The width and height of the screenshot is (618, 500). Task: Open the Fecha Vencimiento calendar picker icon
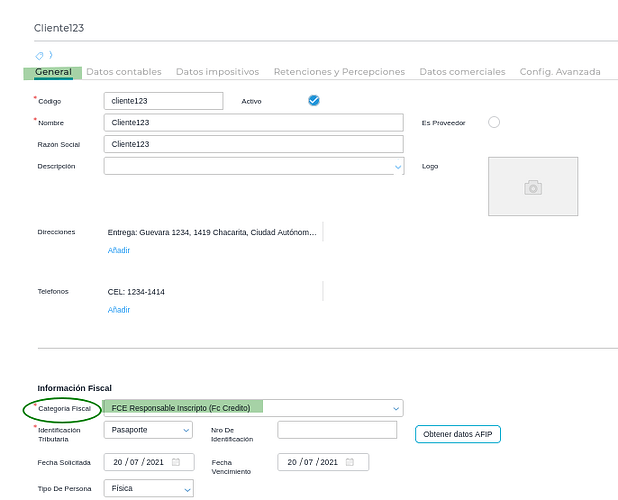tap(351, 462)
